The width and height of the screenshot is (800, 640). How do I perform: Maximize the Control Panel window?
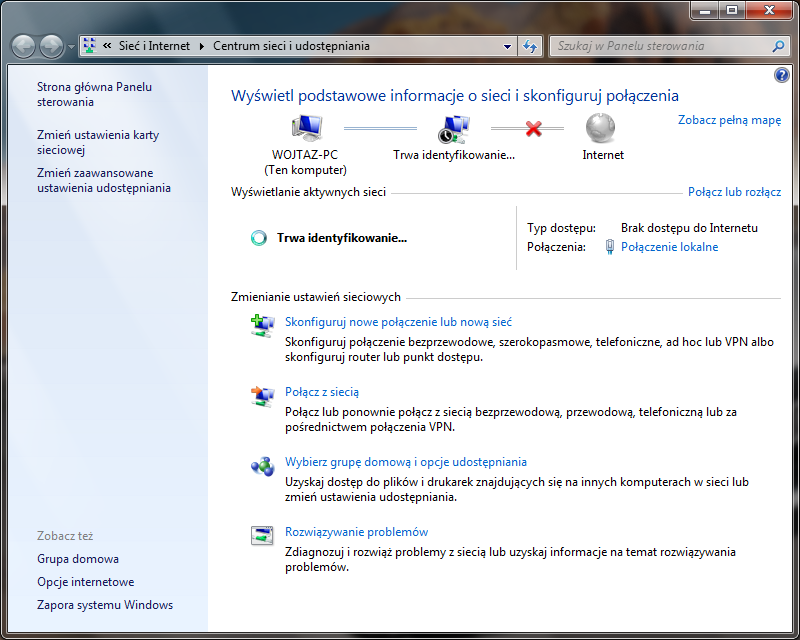[732, 11]
